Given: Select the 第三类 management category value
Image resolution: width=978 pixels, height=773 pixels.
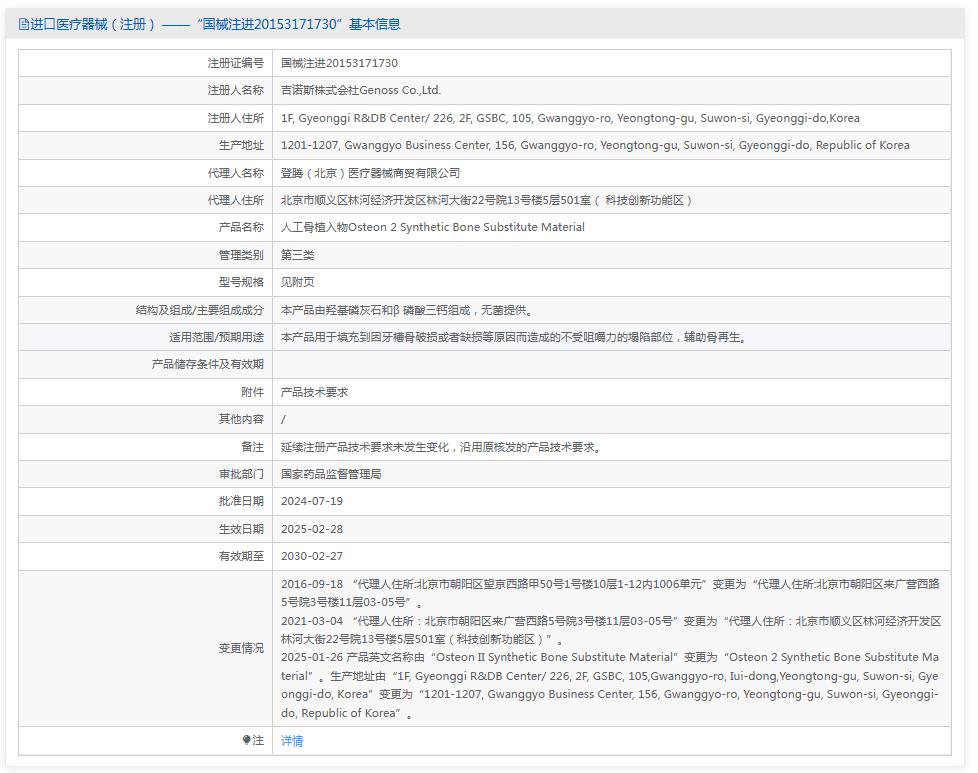Looking at the screenshot, I should (298, 255).
